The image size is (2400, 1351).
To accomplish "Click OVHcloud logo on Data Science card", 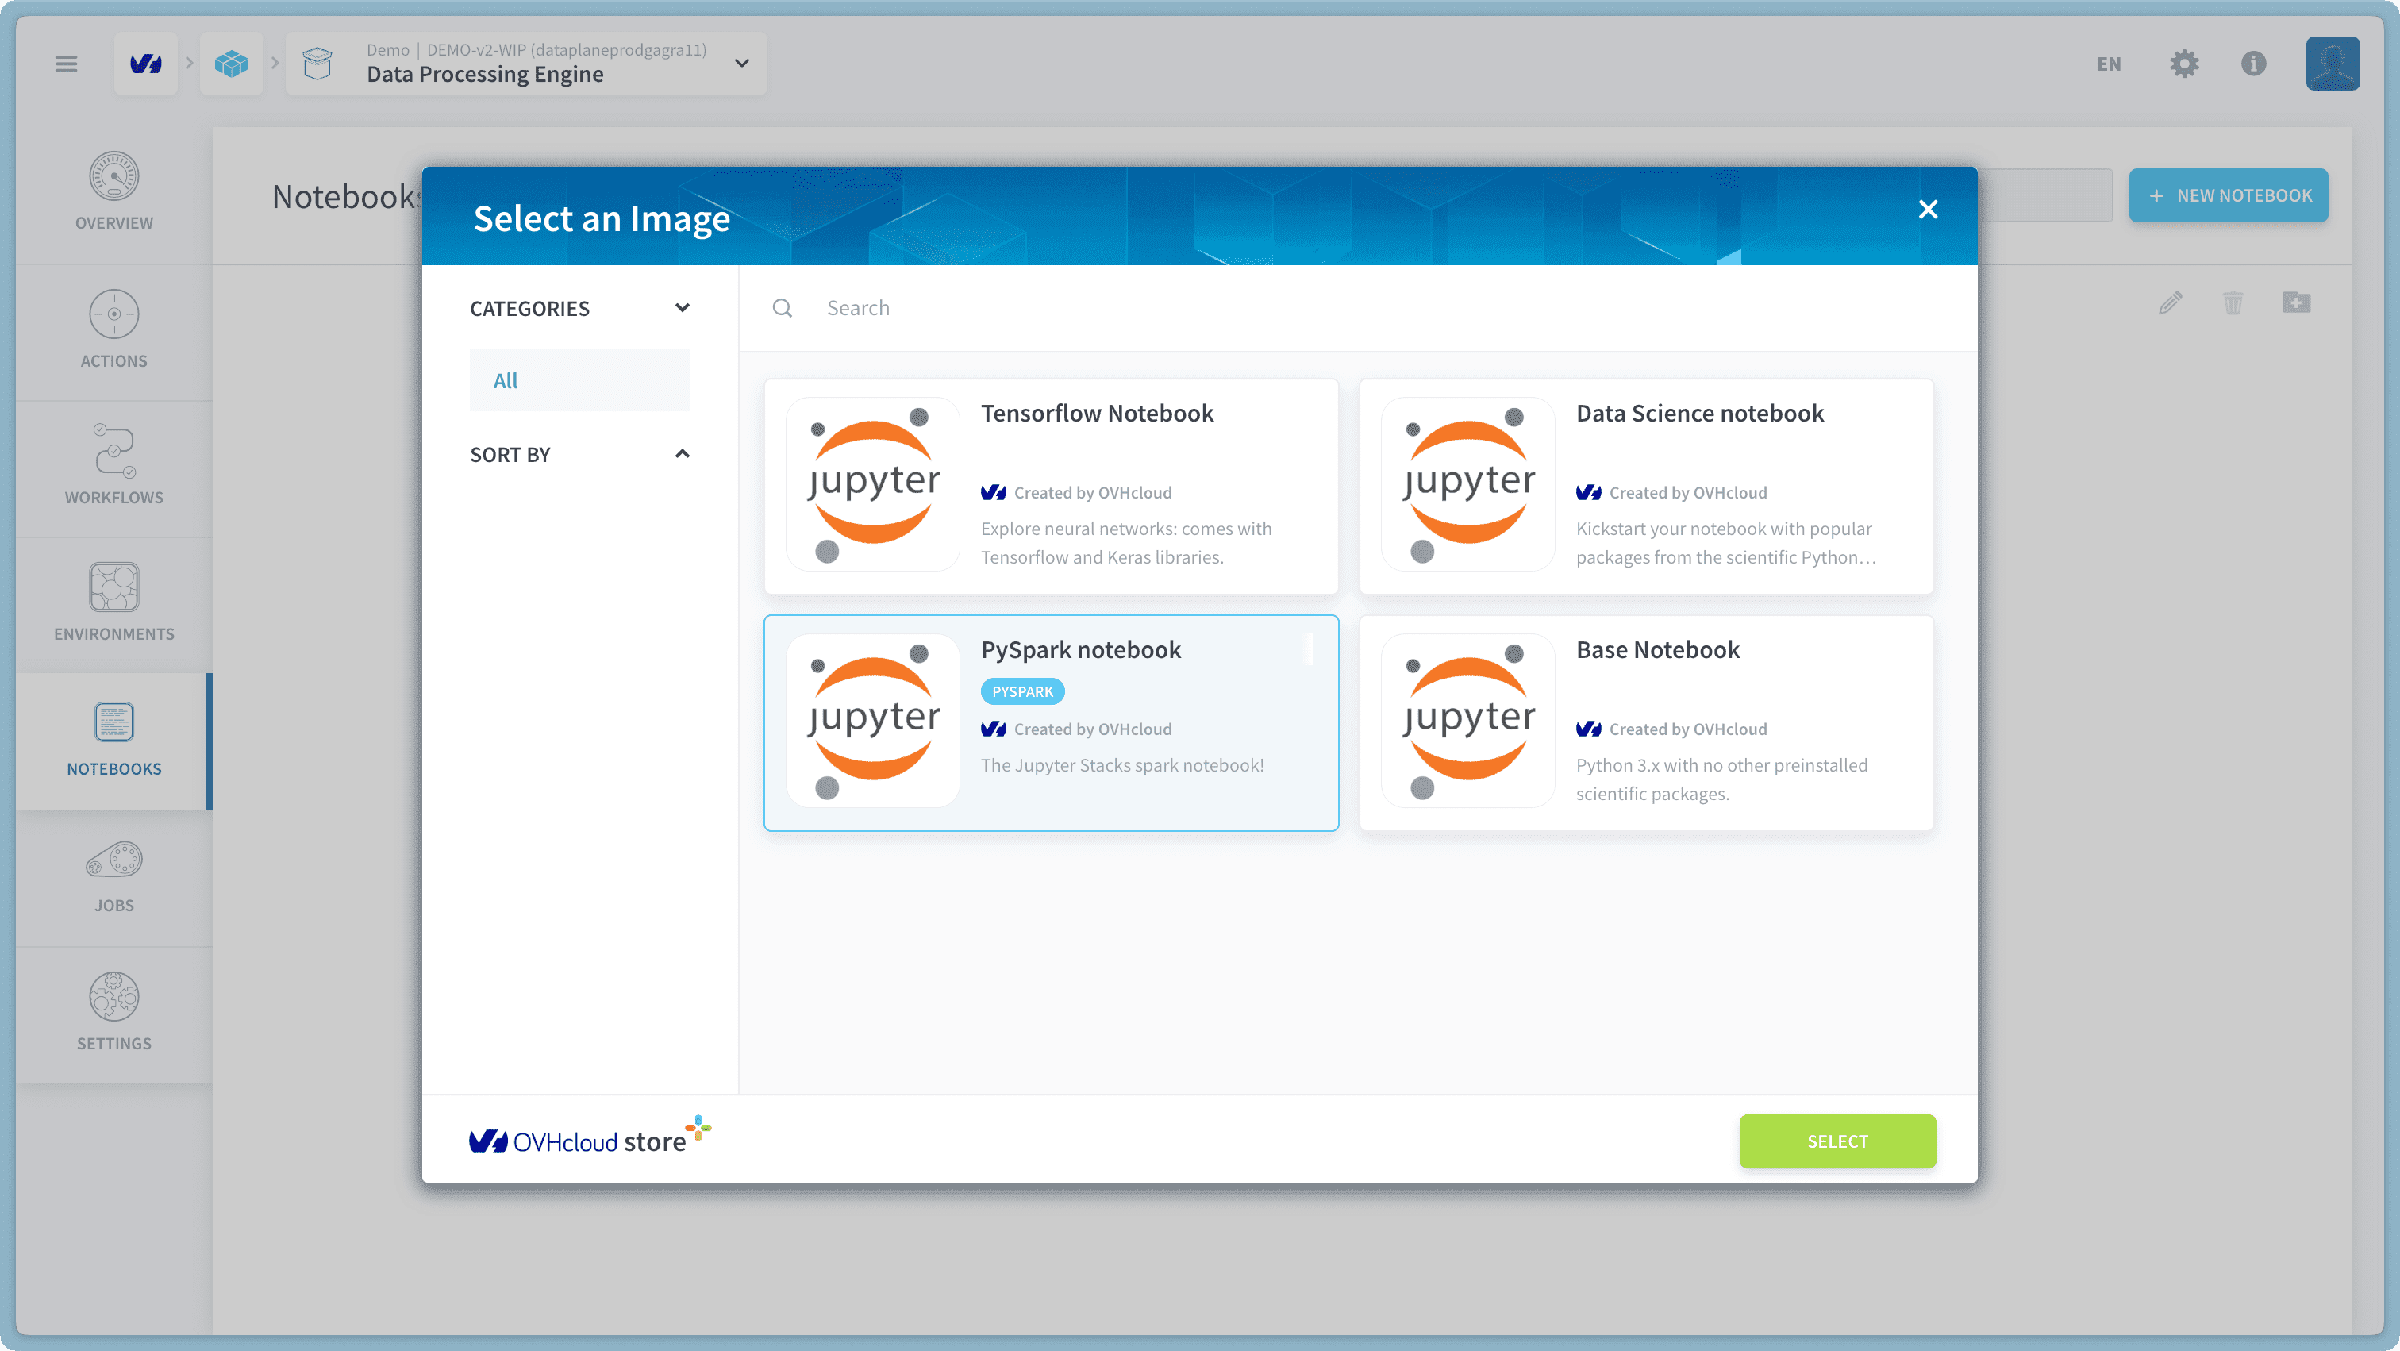I will coord(1589,493).
